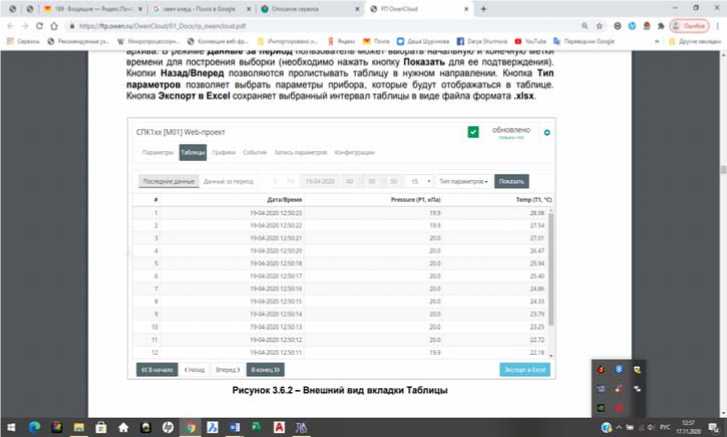This screenshot has width=727, height=437.
Task: Open Google Chrome from the taskbar
Action: 190,427
